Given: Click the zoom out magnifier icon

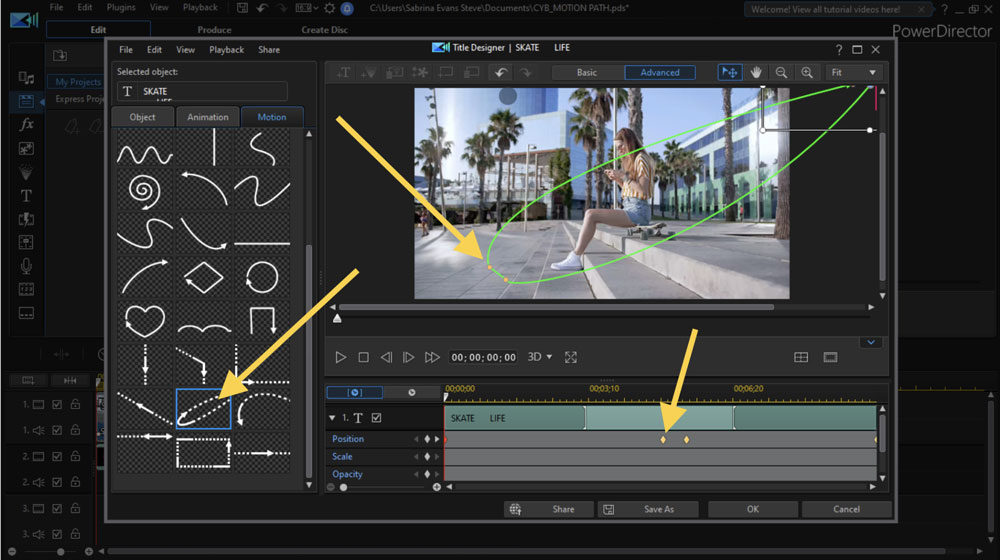Looking at the screenshot, I should click(781, 72).
